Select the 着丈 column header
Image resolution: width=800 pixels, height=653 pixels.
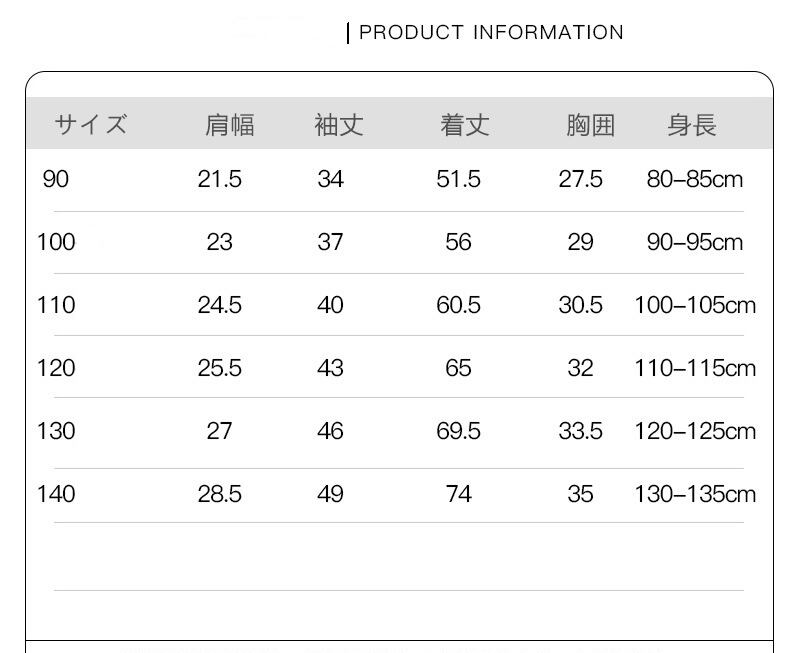(465, 125)
